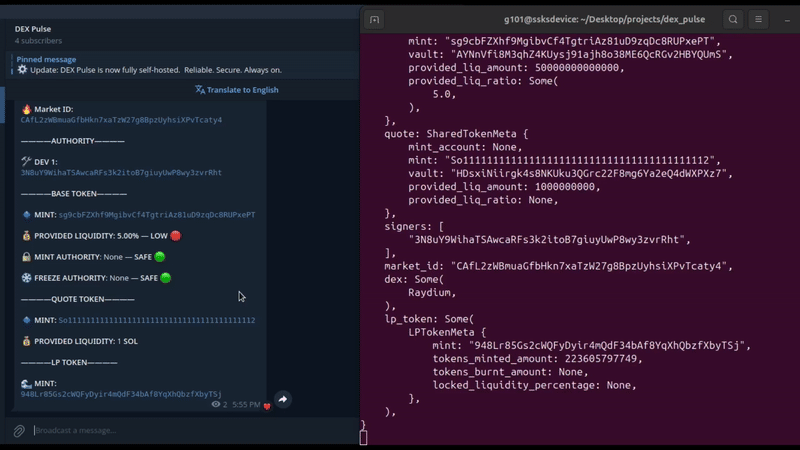Click the snowflake icon beside FREEZE AUTHORITY

pos(27,278)
